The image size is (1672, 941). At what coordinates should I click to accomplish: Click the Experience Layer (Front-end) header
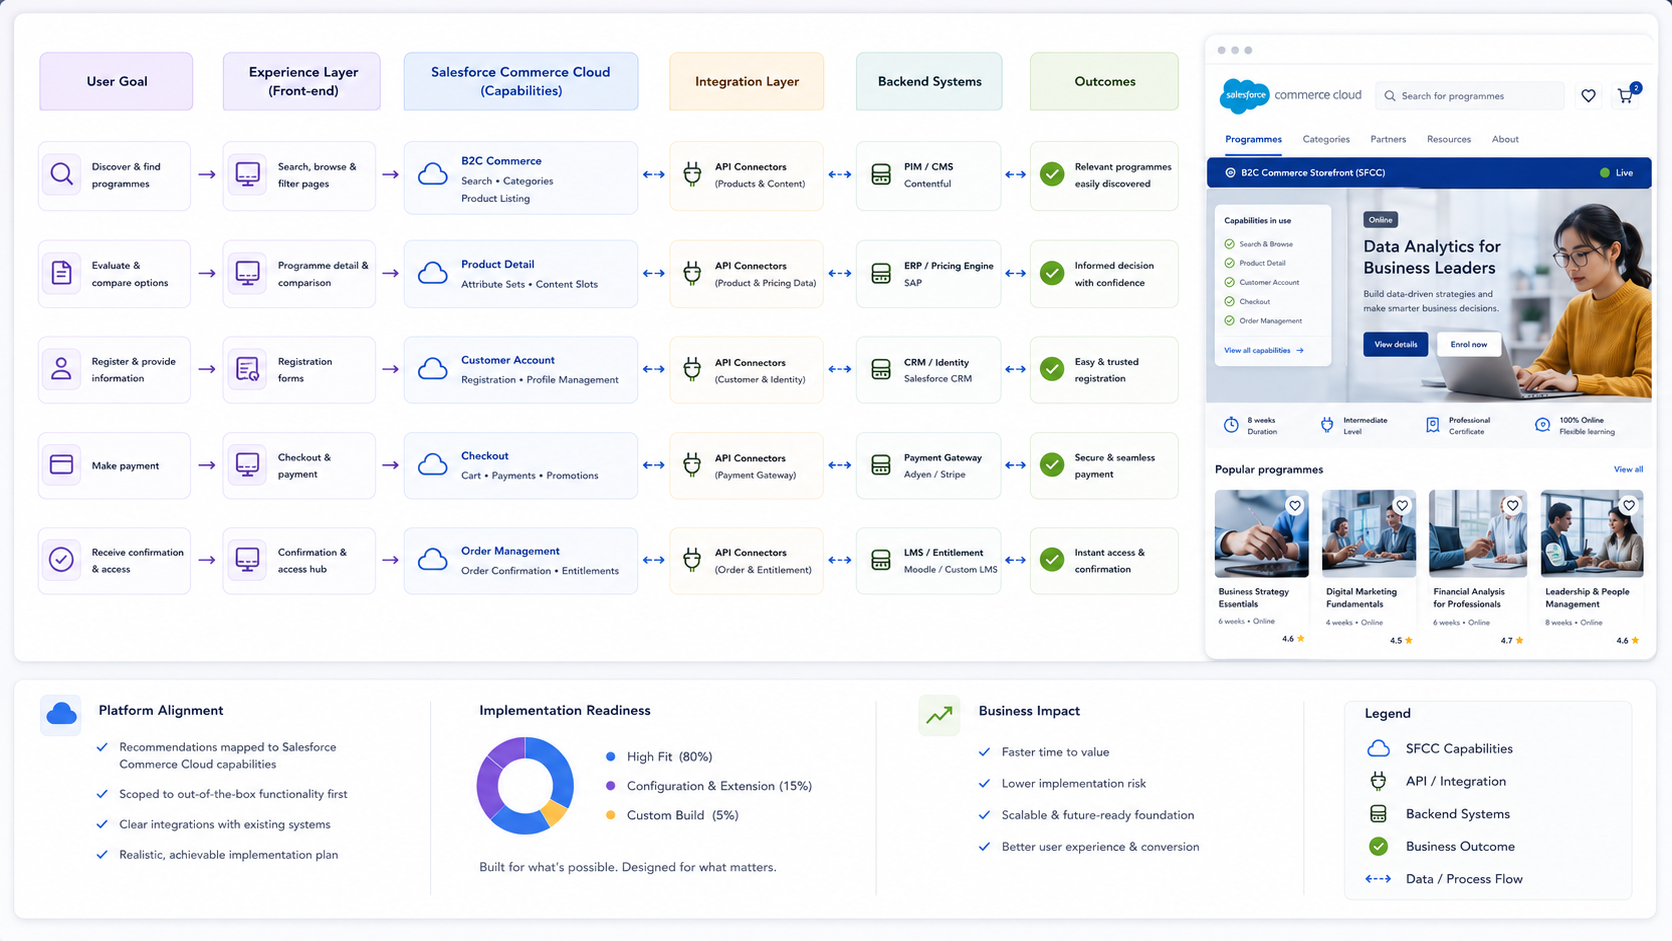click(x=302, y=81)
